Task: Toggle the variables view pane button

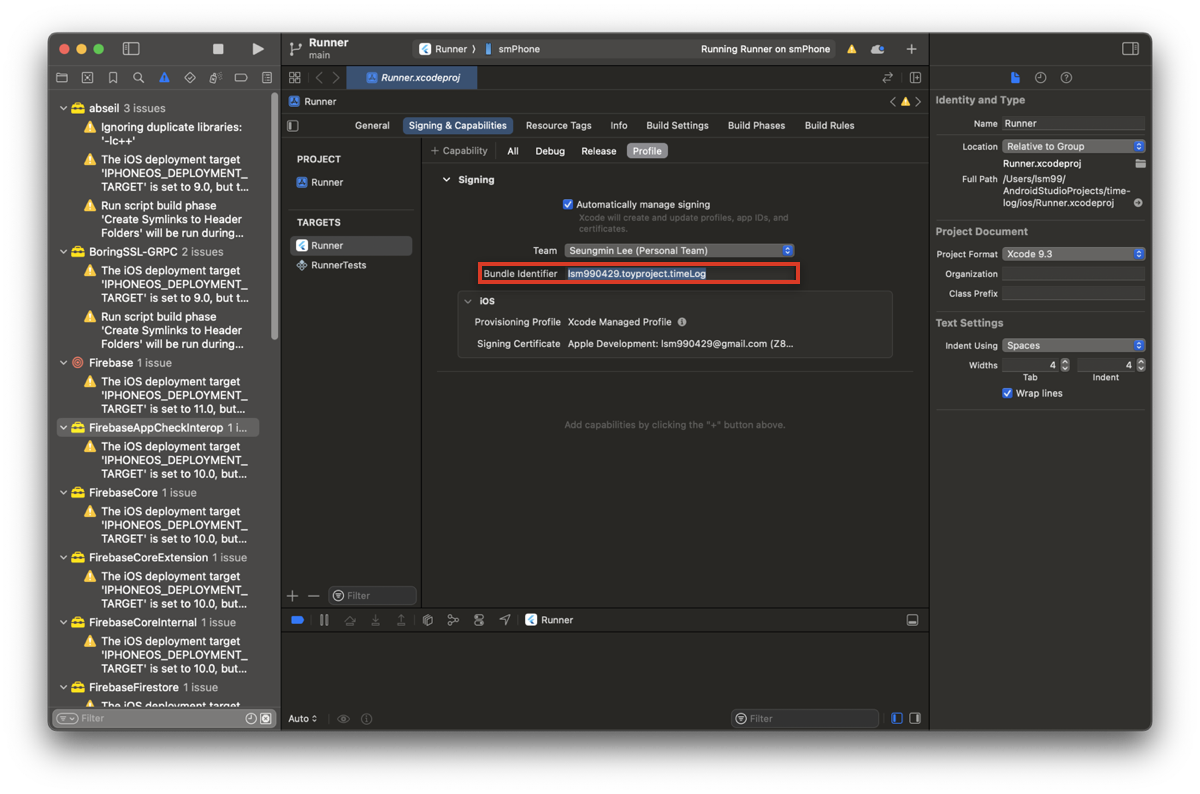Action: [897, 718]
